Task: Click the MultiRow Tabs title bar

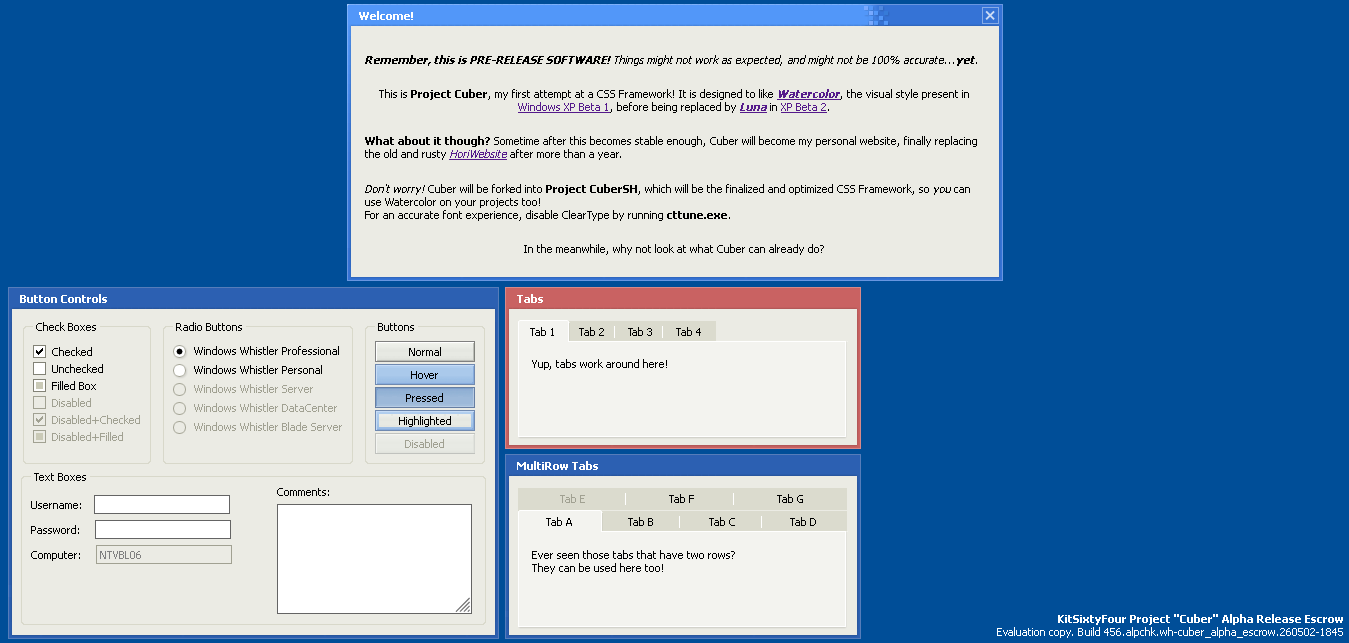Action: (683, 466)
